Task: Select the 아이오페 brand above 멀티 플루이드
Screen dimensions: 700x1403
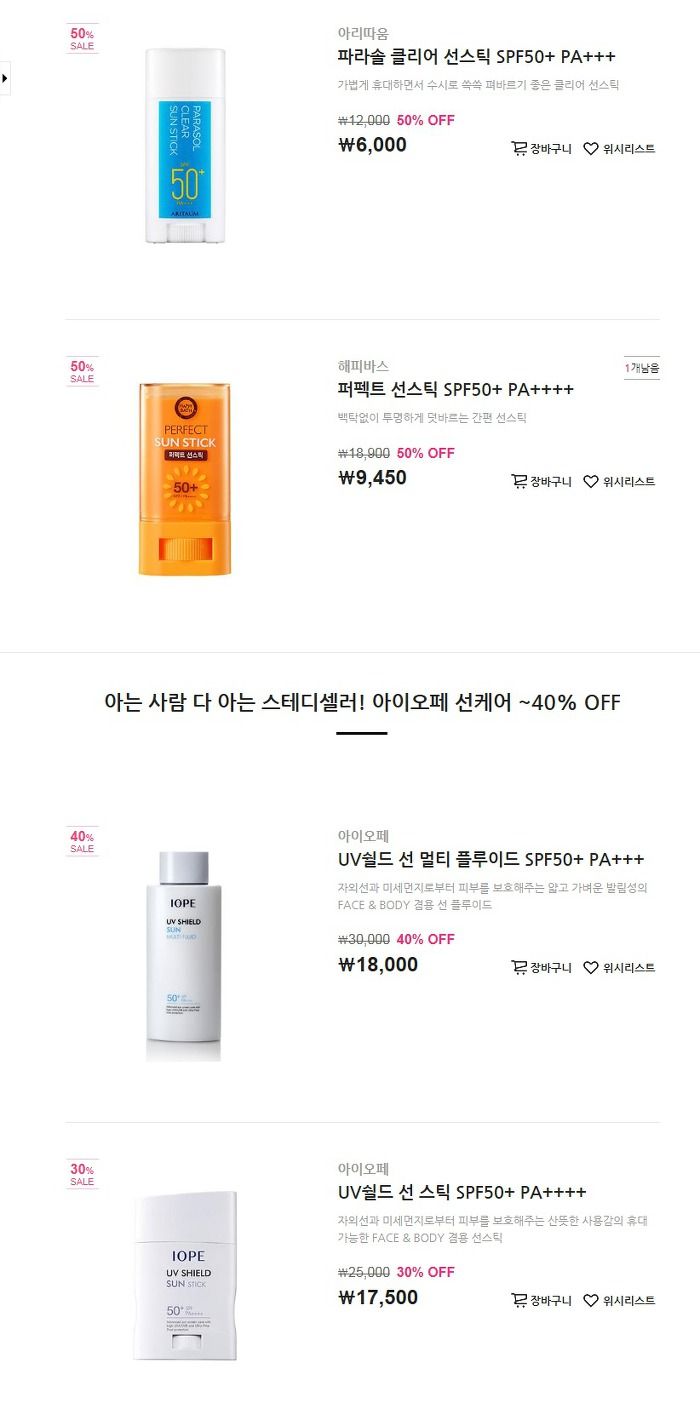Action: tap(363, 837)
